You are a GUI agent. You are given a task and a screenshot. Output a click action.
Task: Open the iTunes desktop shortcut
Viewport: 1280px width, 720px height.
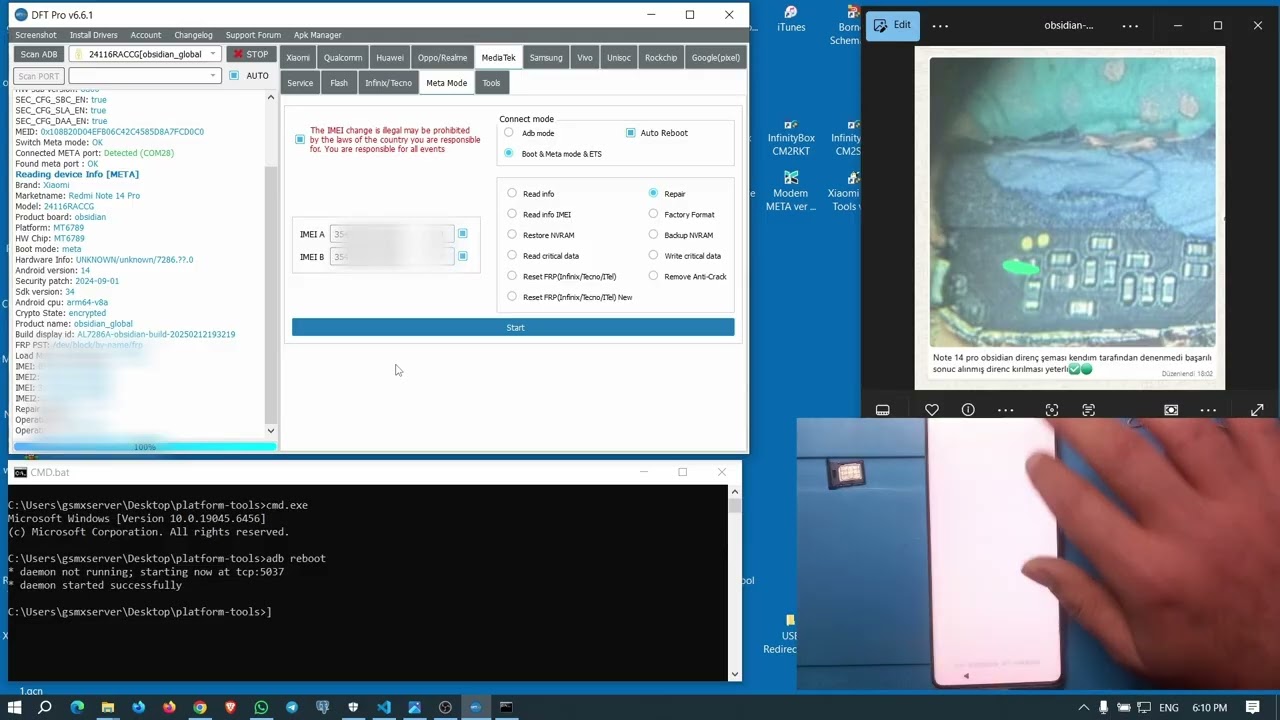tap(791, 19)
